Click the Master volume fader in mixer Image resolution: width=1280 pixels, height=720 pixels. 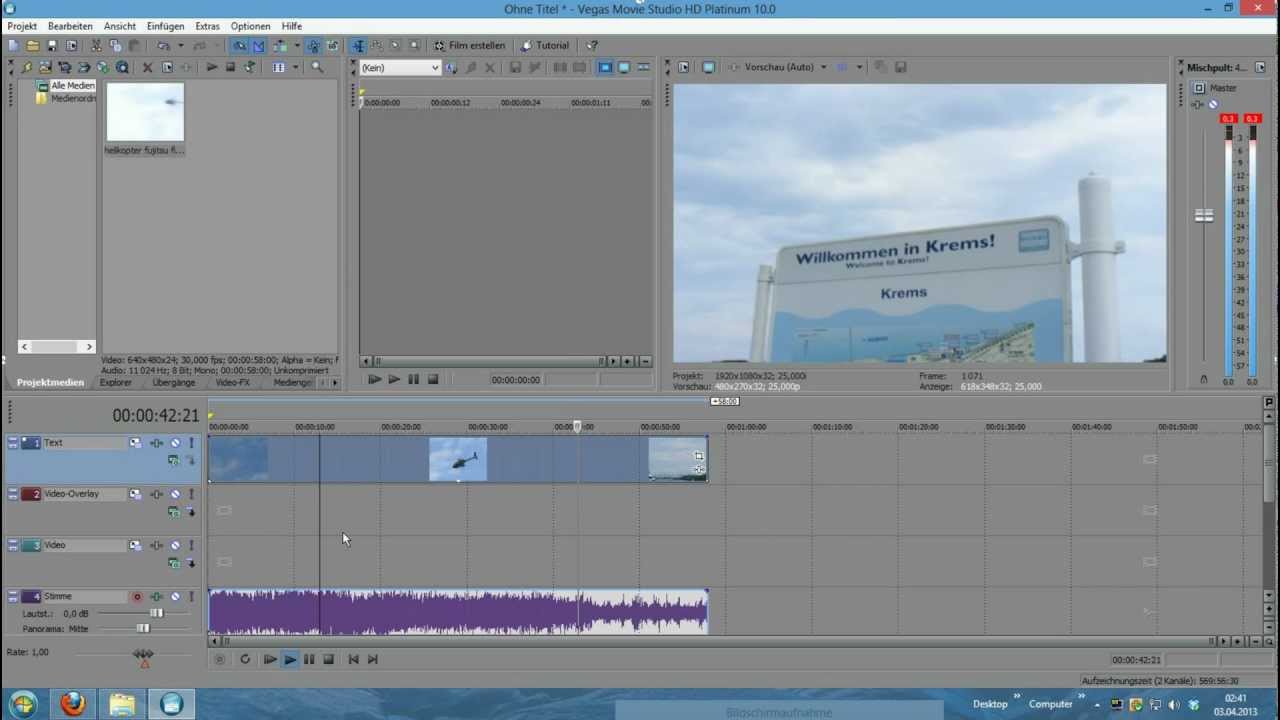tap(1204, 215)
